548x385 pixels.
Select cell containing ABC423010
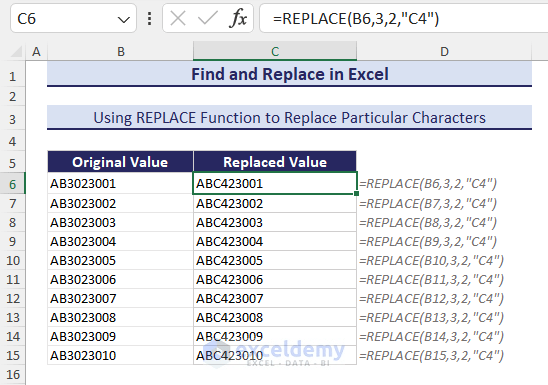275,356
